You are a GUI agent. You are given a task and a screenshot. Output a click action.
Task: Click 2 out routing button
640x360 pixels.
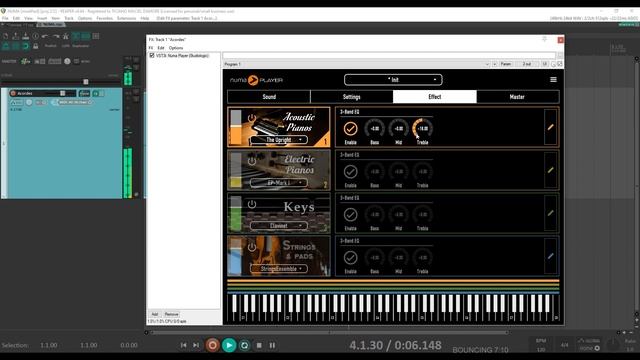coord(527,64)
